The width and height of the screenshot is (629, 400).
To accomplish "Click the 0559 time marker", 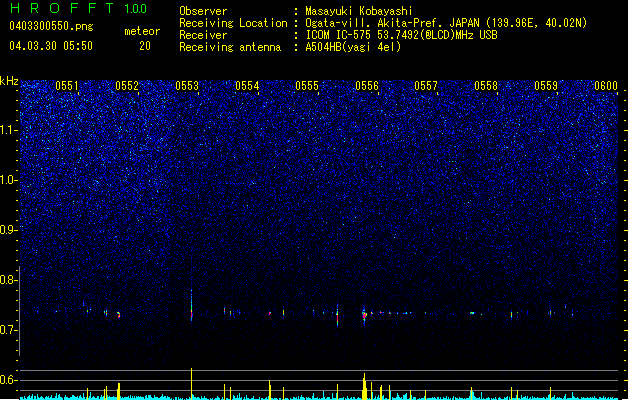I will (x=546, y=86).
